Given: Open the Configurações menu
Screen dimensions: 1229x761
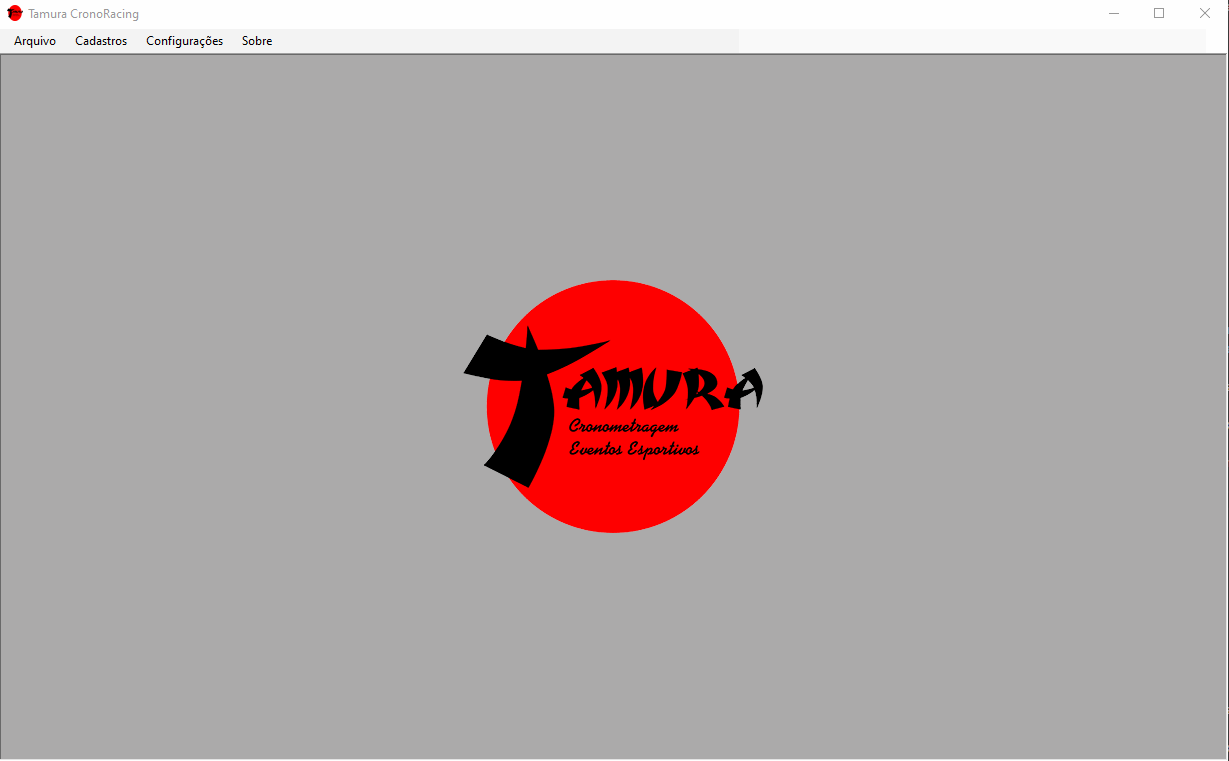Looking at the screenshot, I should tap(184, 41).
